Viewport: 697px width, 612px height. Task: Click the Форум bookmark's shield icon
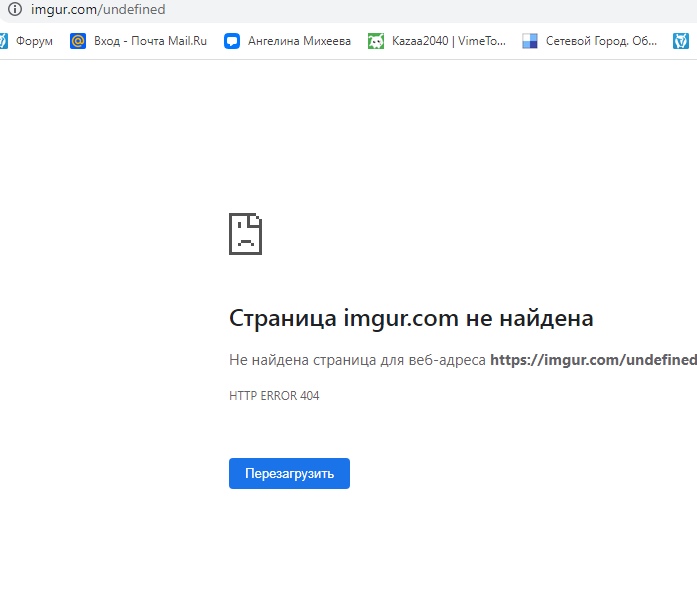3,41
